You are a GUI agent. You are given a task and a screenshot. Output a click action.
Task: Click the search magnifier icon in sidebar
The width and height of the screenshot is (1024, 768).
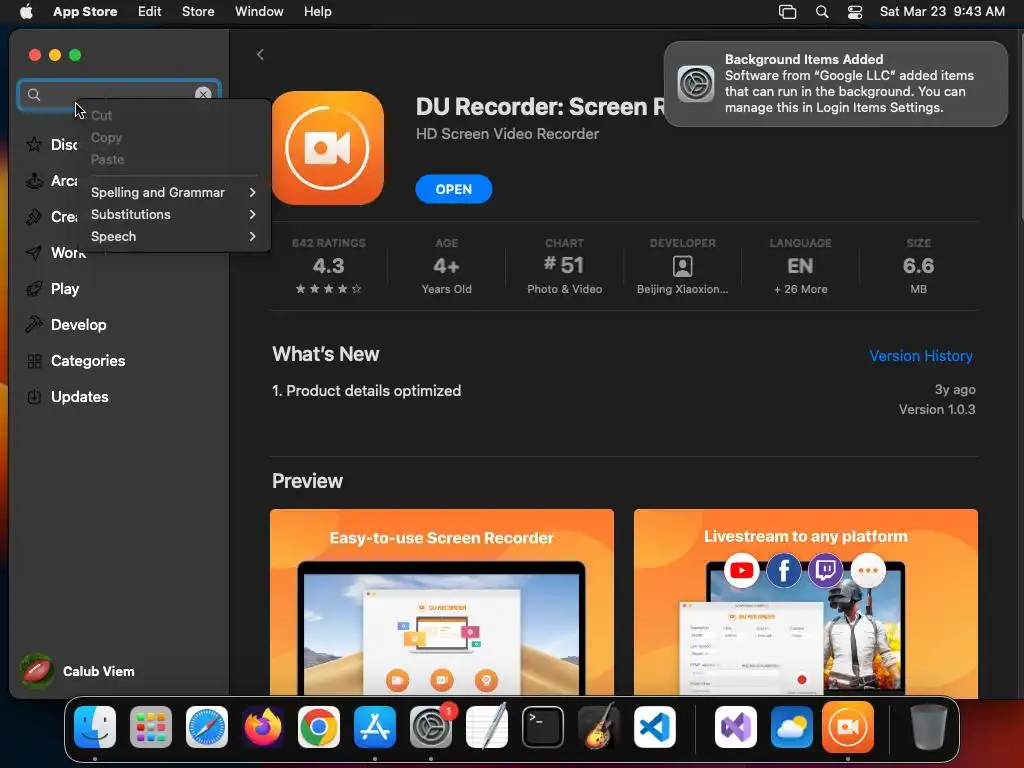click(34, 95)
